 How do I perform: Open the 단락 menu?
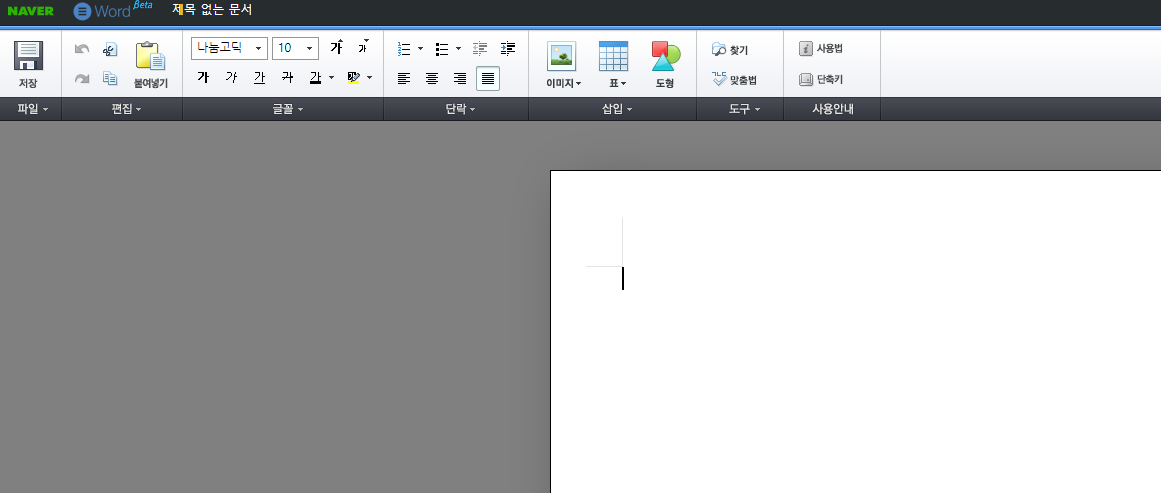(460, 109)
